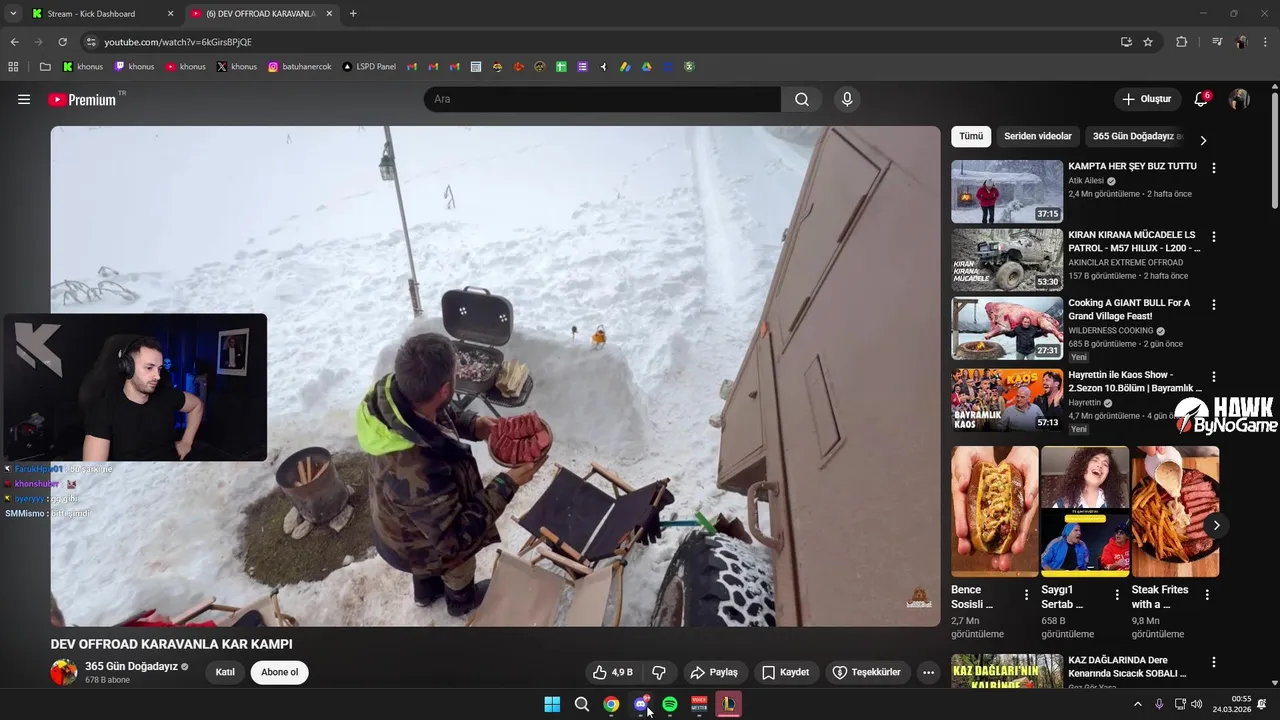The height and width of the screenshot is (720, 1280).
Task: Open the bookmarks apps grid icon
Action: pyautogui.click(x=13, y=67)
